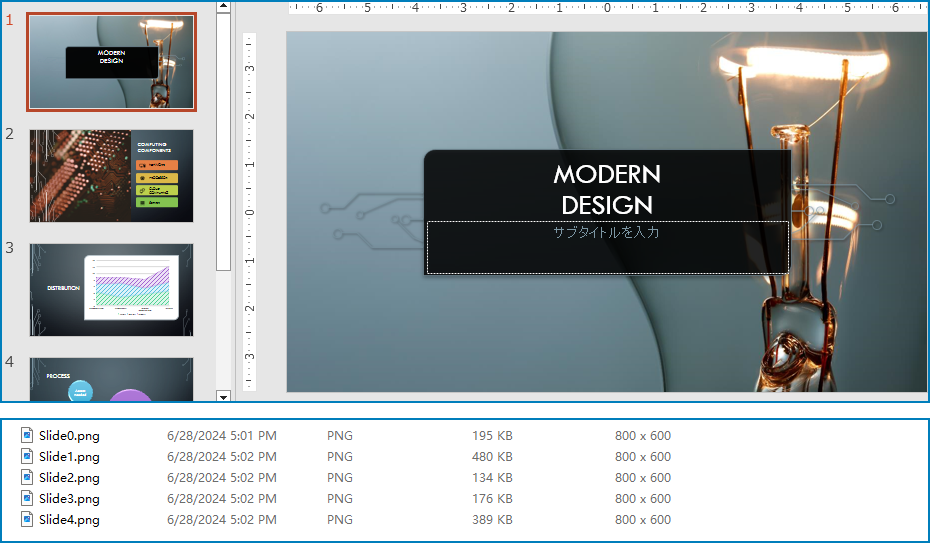The height and width of the screenshot is (543, 930).
Task: Click the slide panel scroll up arrow
Action: [x=223, y=7]
